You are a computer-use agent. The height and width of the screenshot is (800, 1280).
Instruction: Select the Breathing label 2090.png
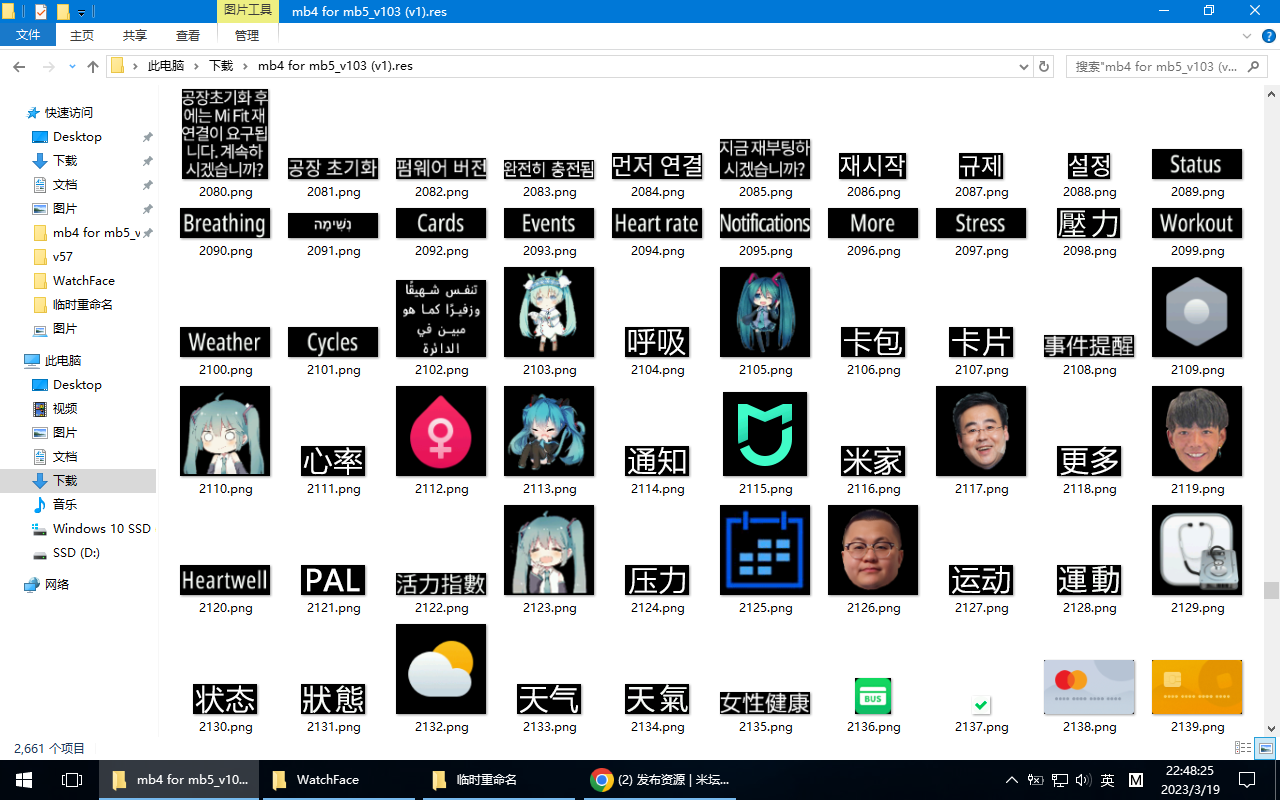coord(225,223)
